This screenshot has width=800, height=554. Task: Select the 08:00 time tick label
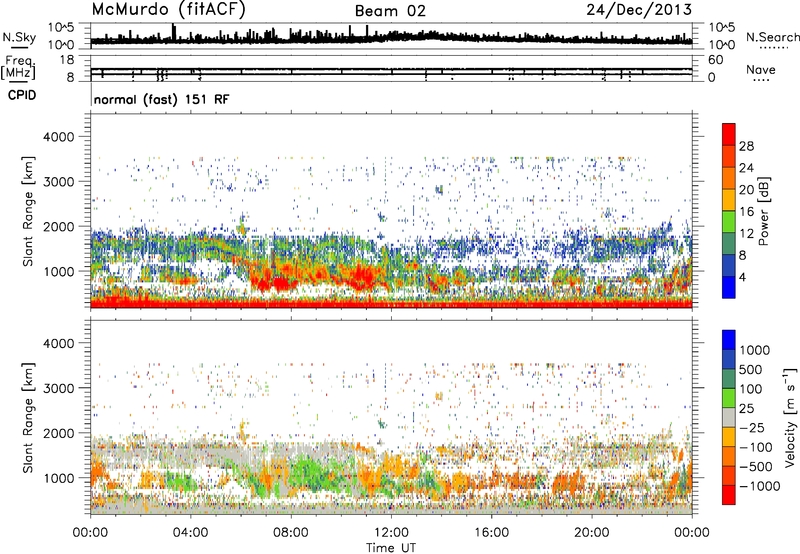click(291, 533)
